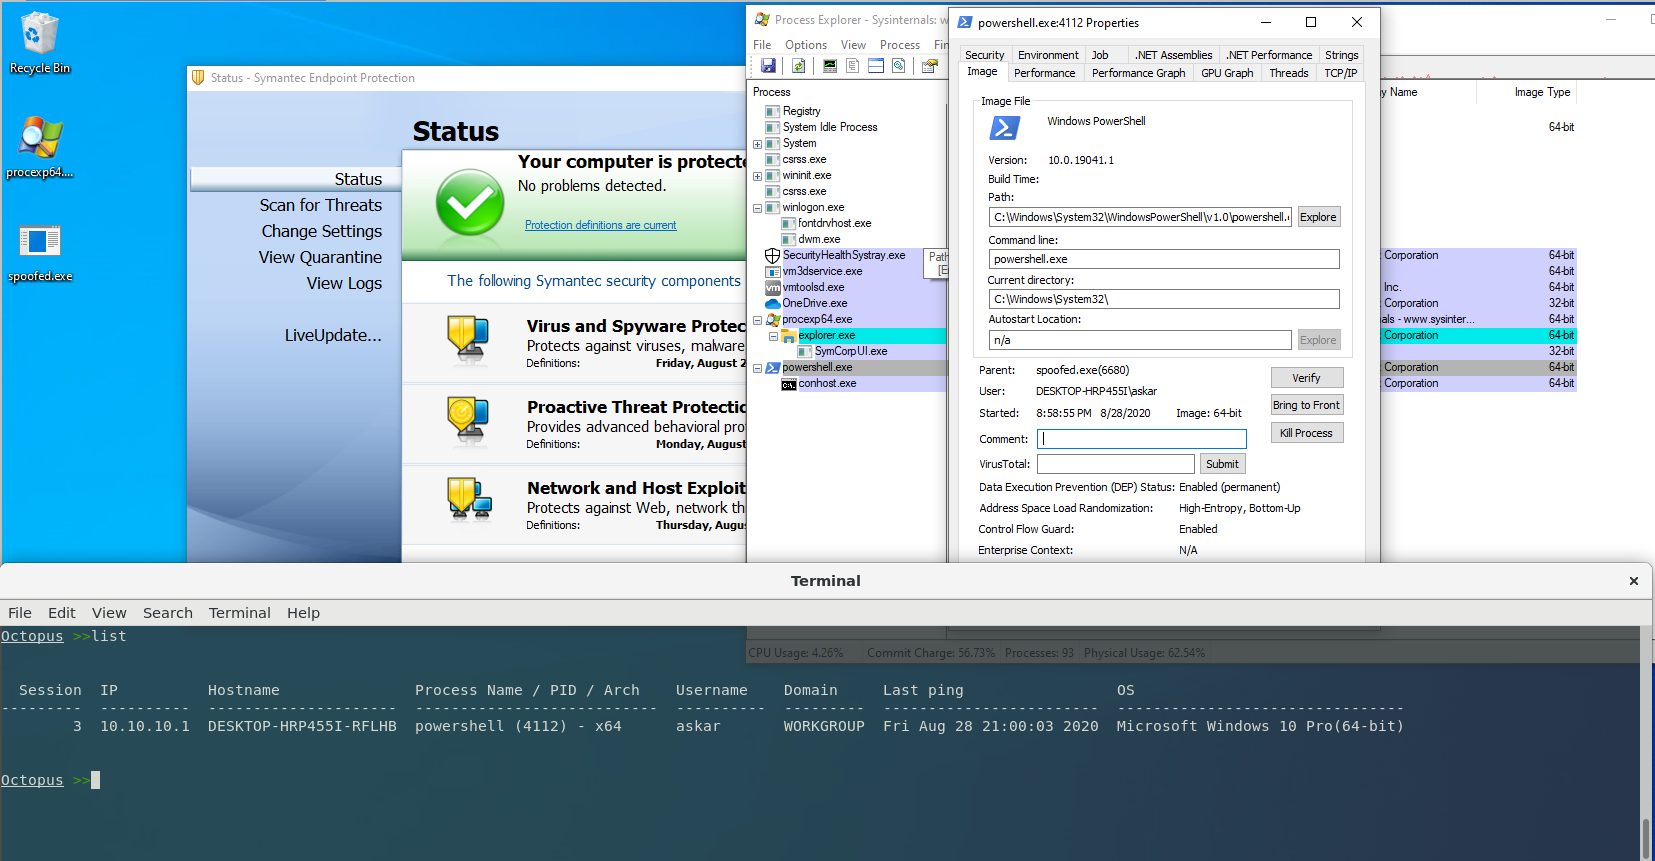Select Scan for Threats in the Symantec sidebar
The image size is (1655, 861).
(x=320, y=205)
